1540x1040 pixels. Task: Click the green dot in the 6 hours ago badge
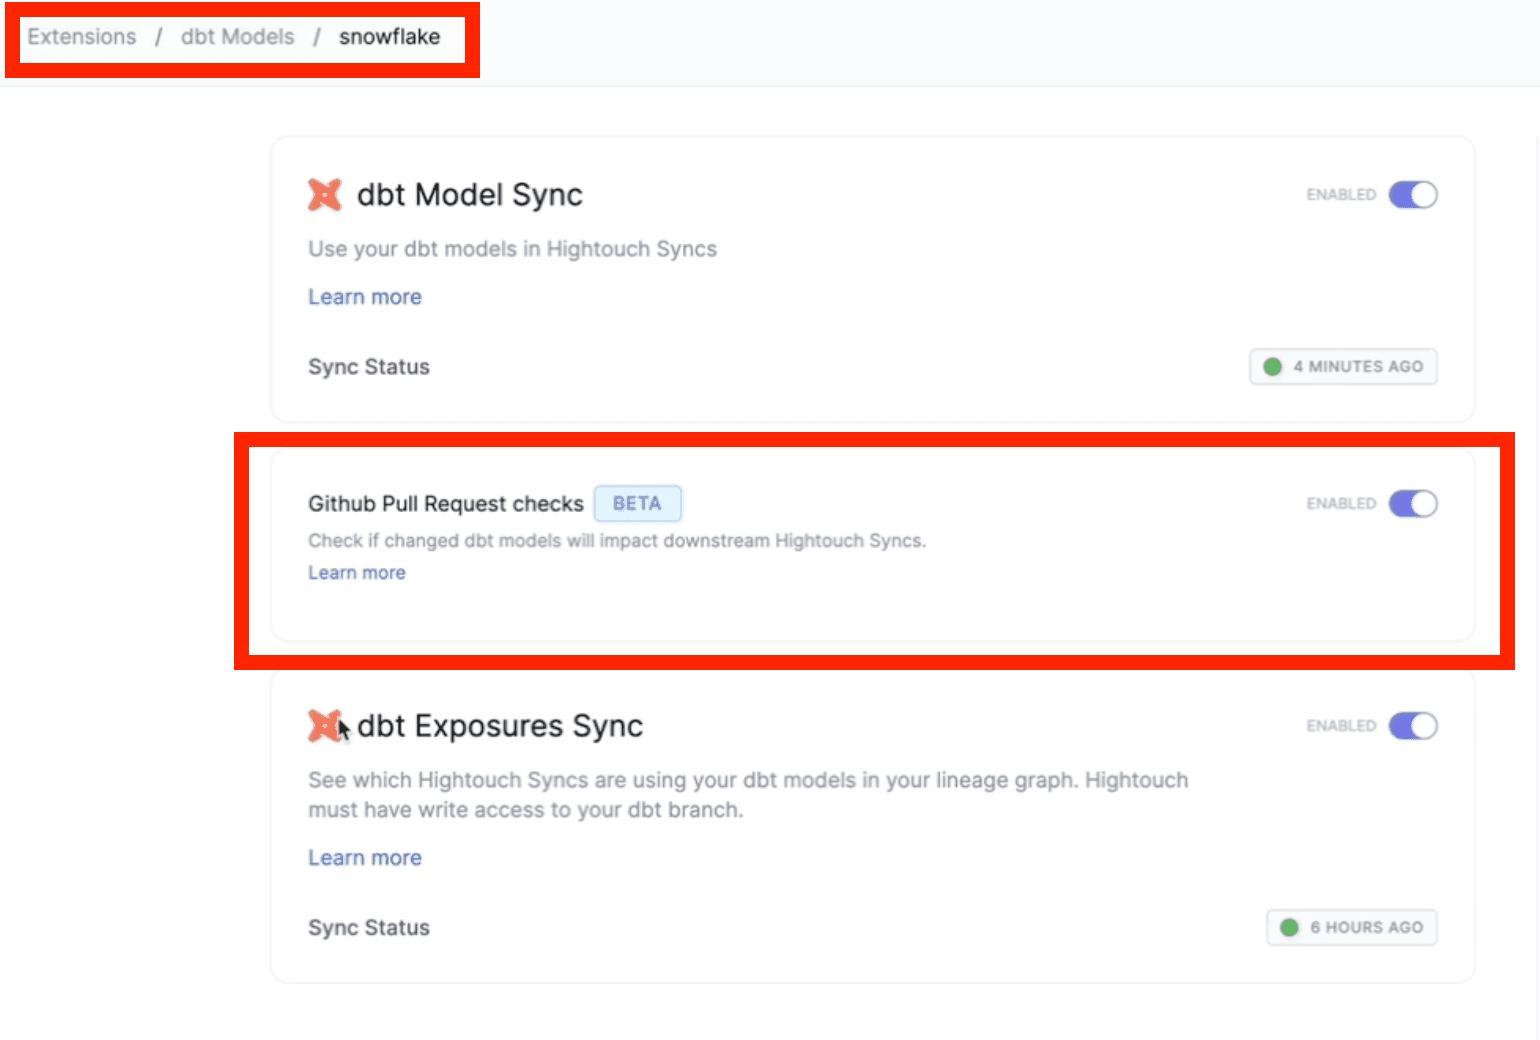click(x=1289, y=928)
